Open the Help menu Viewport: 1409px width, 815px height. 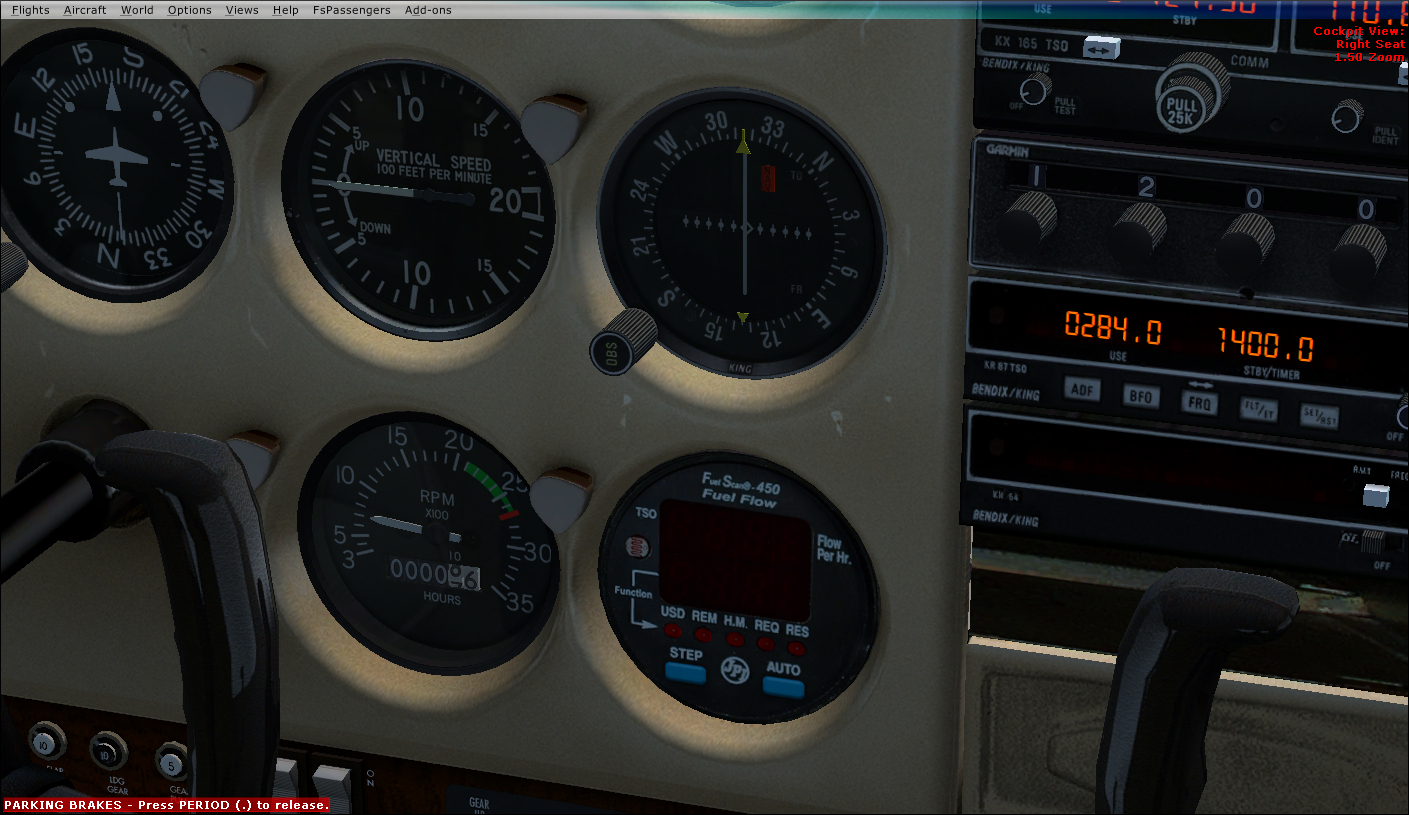285,10
